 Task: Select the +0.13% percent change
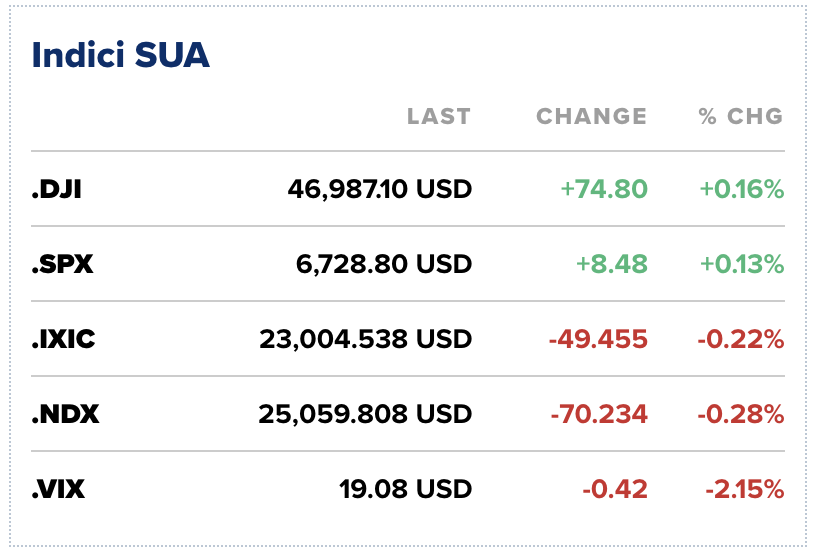(x=741, y=264)
